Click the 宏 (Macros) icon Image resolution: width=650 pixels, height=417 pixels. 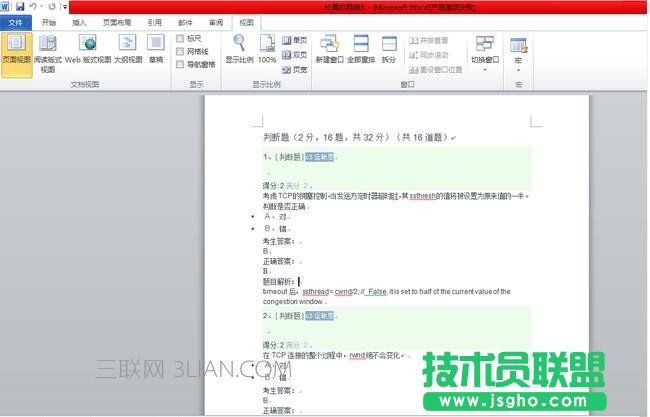518,45
